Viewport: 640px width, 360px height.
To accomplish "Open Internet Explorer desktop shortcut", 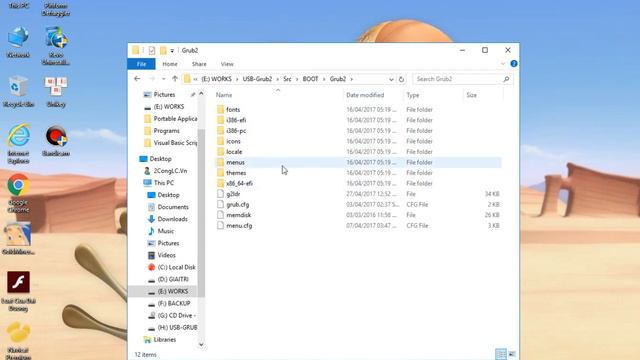I will pos(18,144).
